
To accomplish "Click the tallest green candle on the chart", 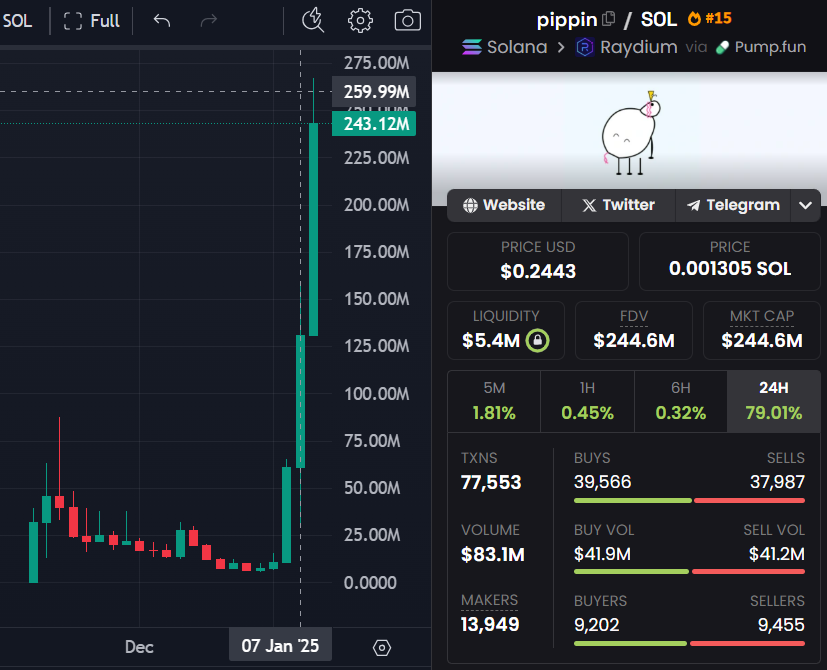I will (313, 229).
